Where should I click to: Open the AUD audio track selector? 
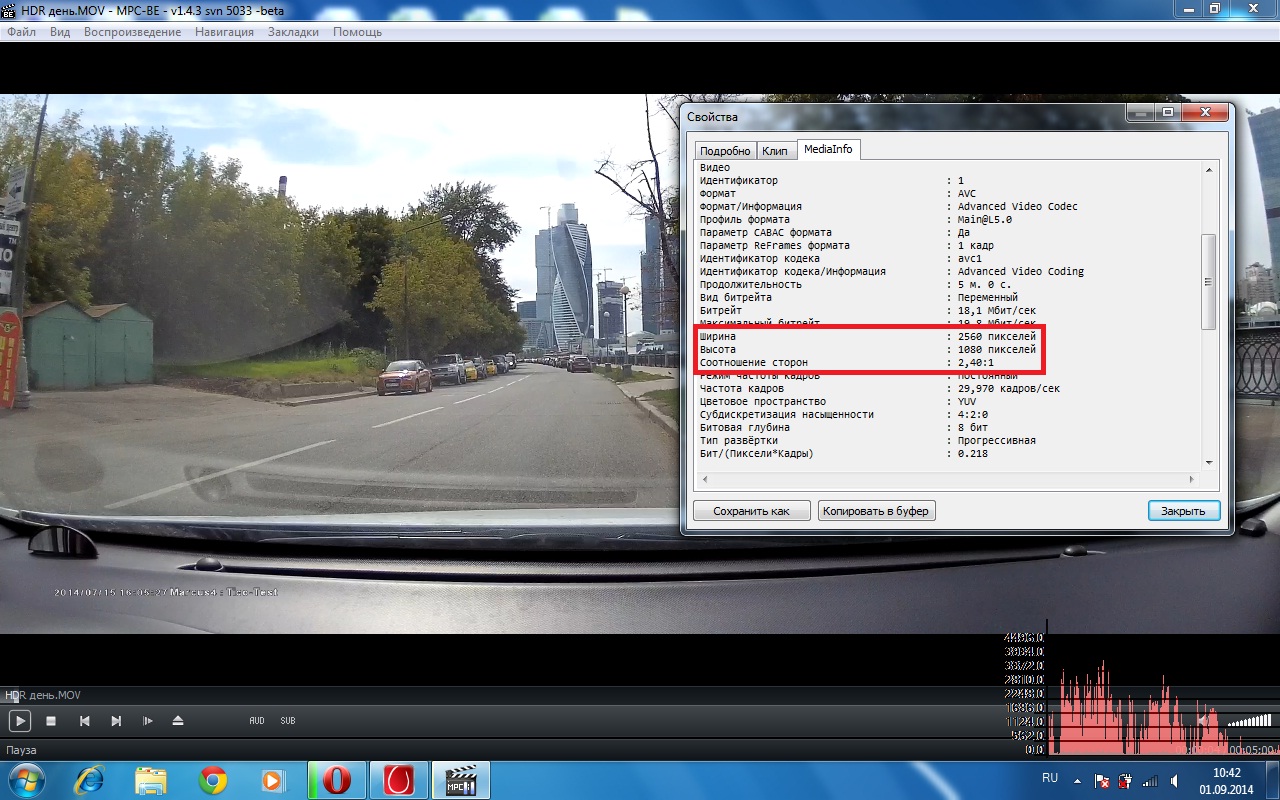pyautogui.click(x=257, y=721)
